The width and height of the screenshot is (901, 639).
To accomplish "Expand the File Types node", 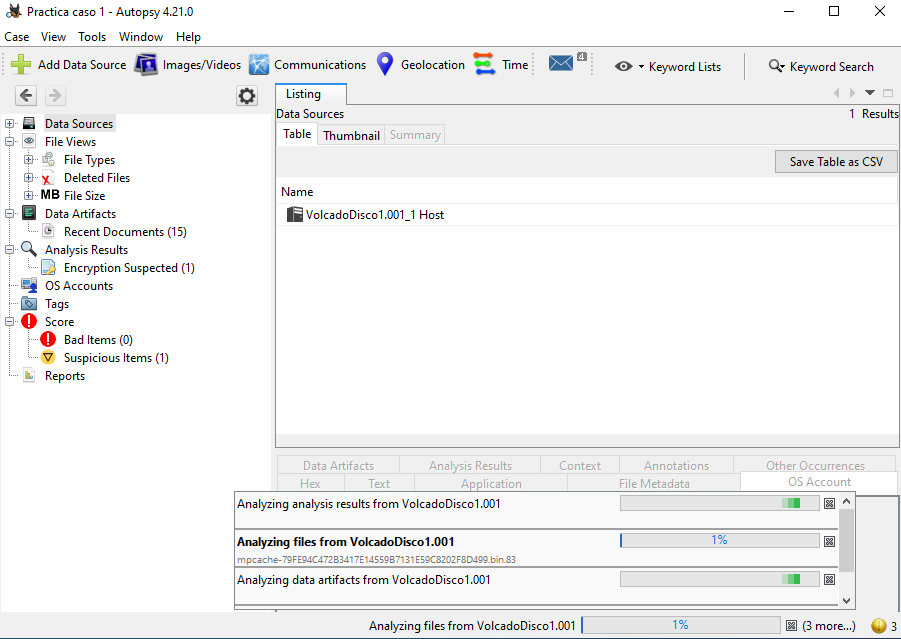I will tap(29, 160).
